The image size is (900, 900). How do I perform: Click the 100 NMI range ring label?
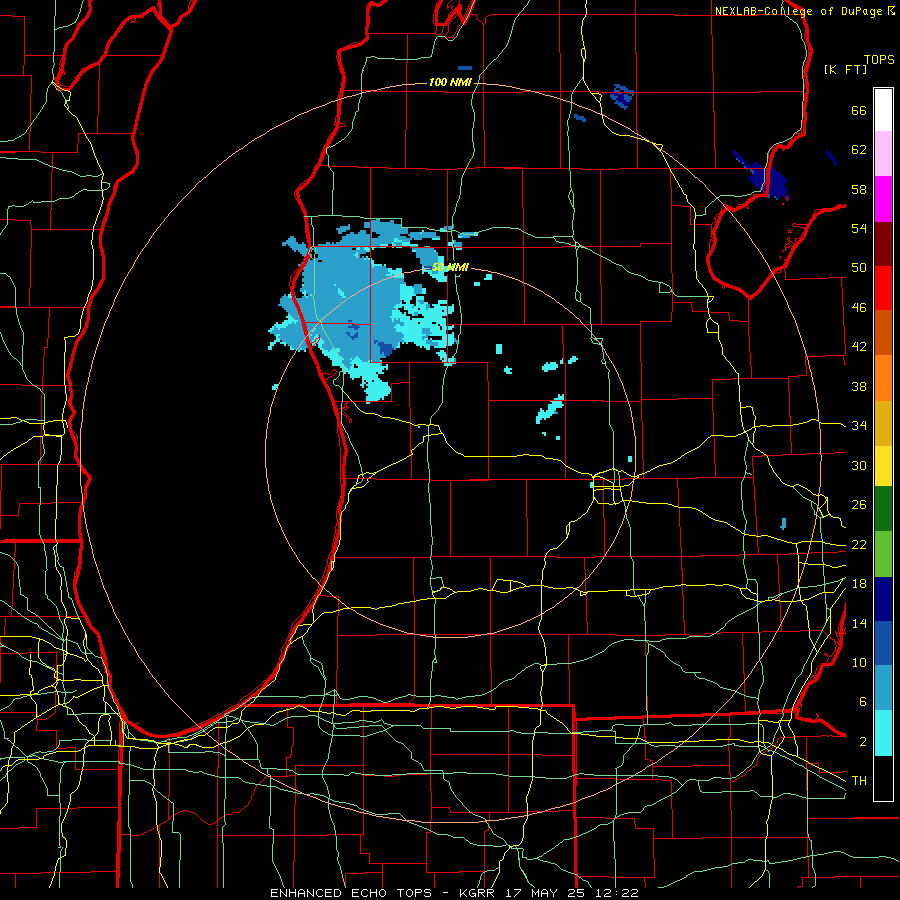point(450,83)
